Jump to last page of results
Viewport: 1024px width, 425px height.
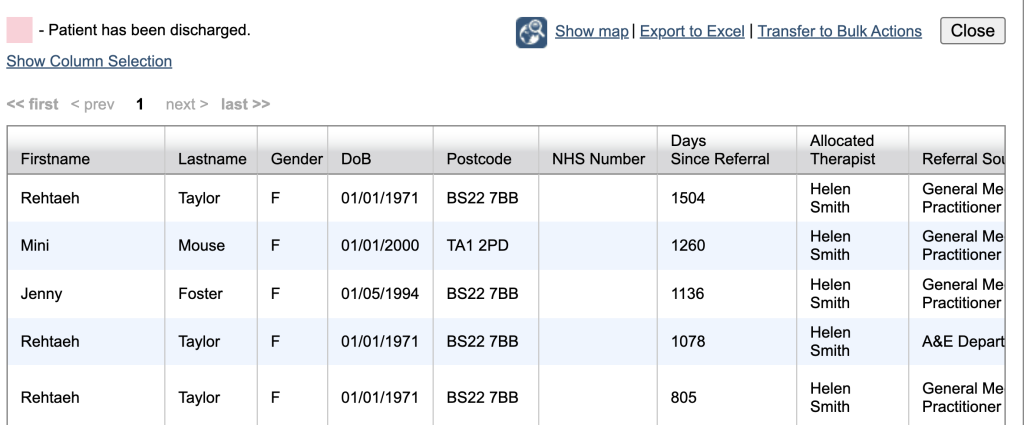(245, 104)
